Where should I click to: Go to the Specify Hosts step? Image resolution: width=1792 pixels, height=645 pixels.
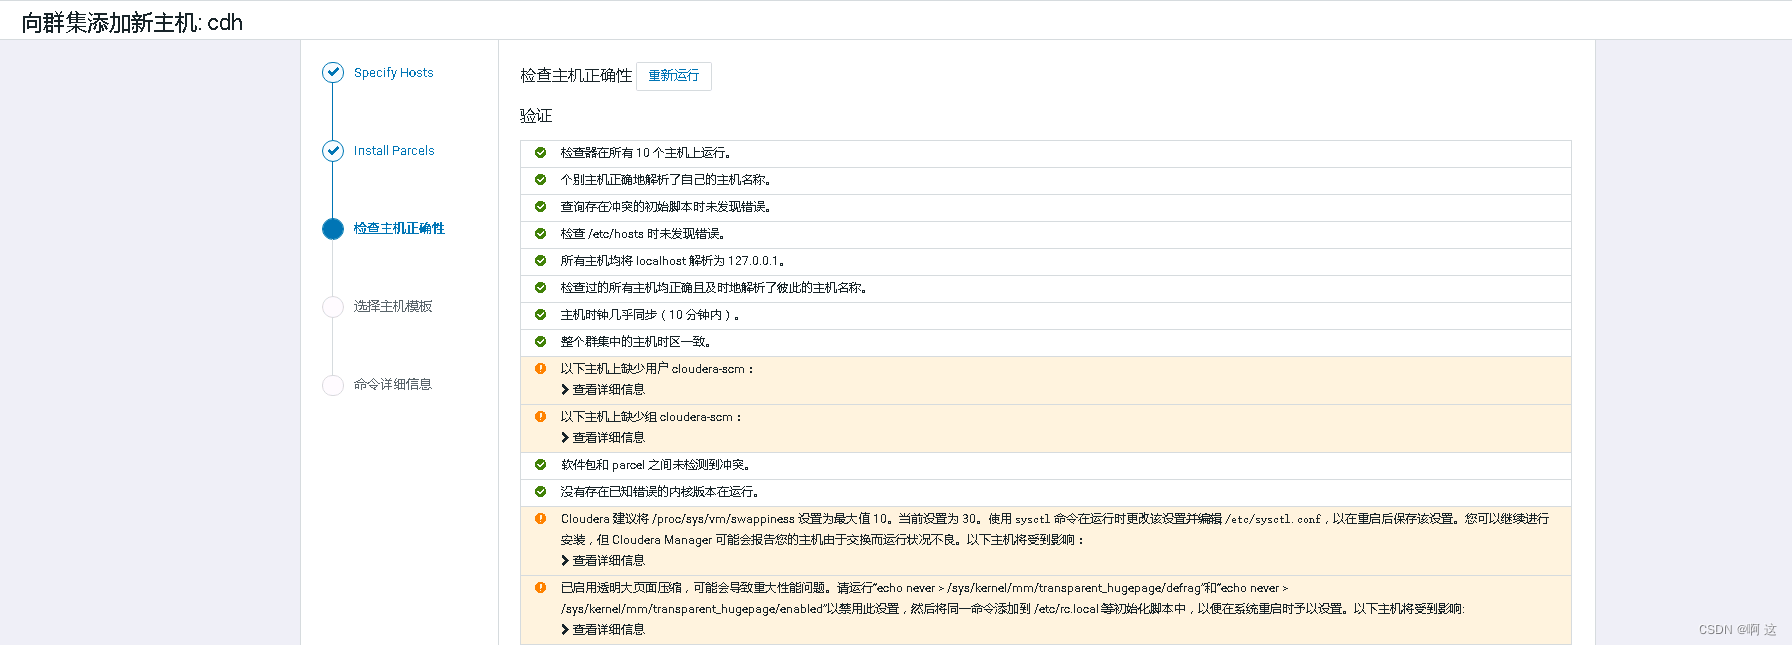tap(393, 73)
